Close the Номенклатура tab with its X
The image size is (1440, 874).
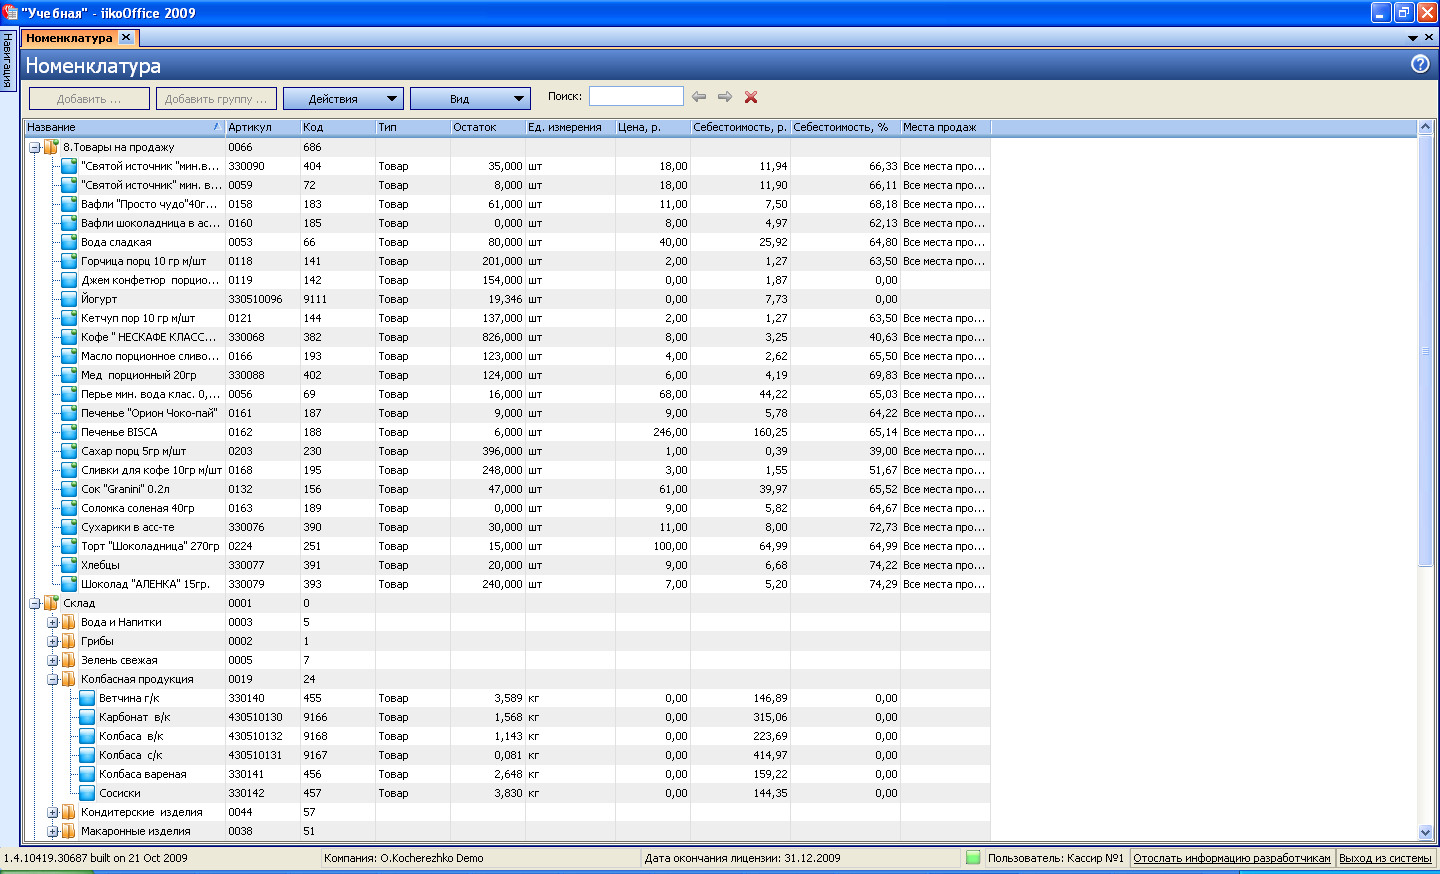(126, 37)
